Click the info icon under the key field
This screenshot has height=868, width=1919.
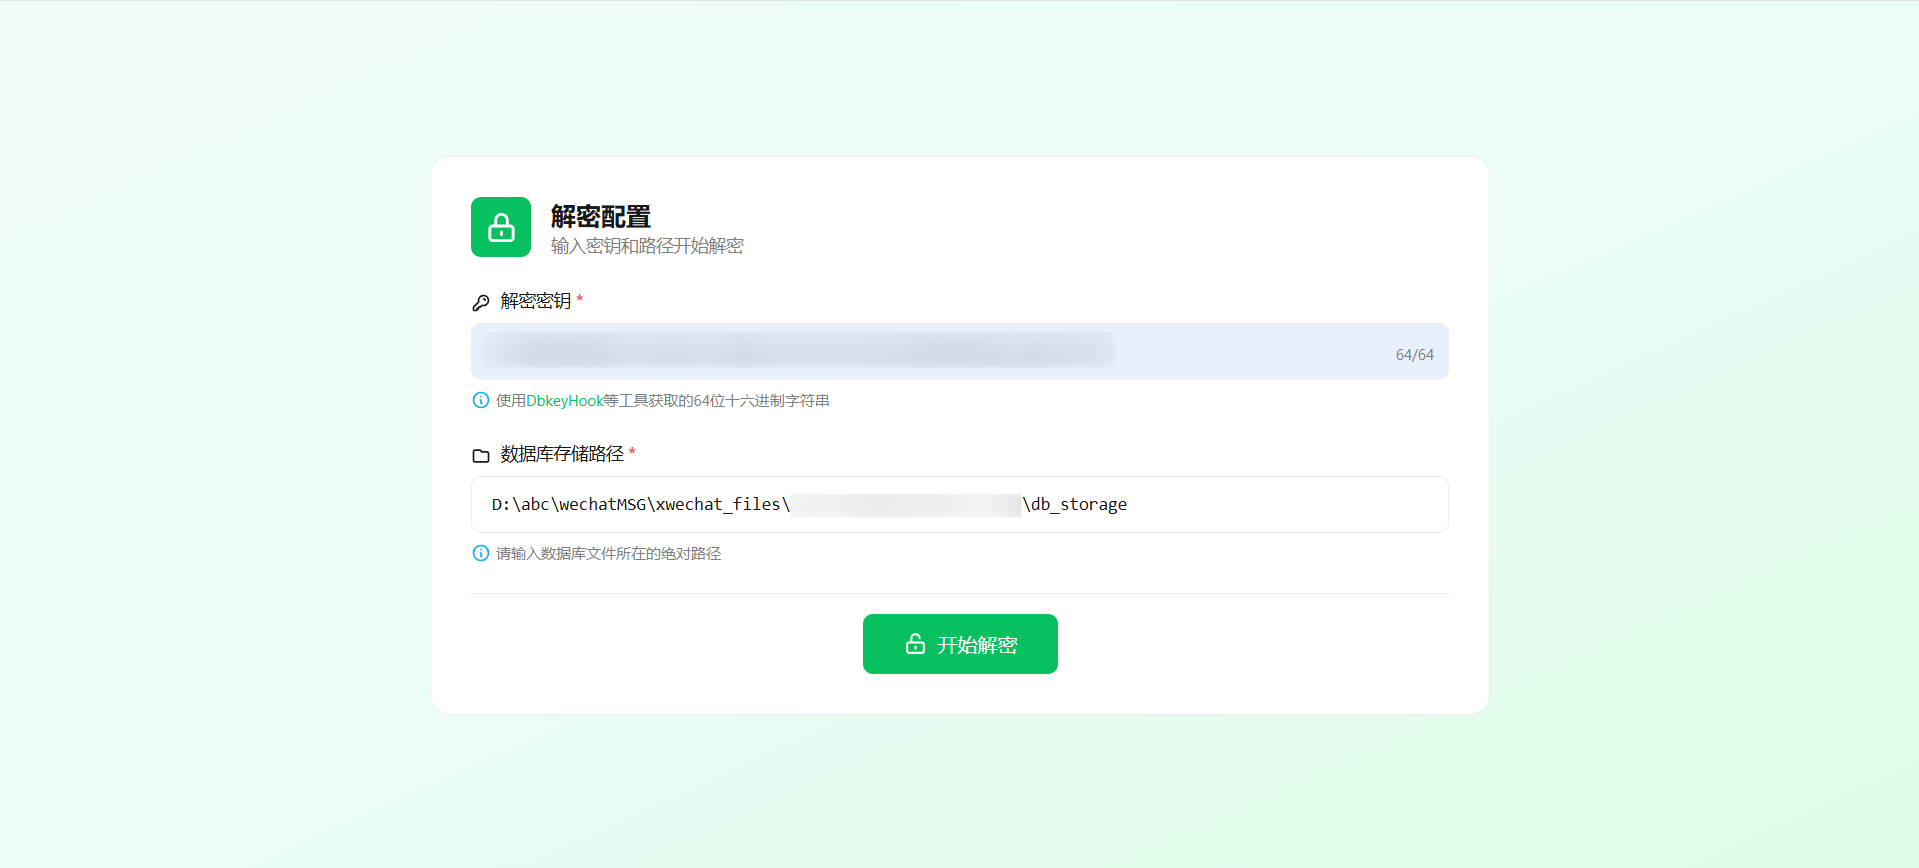tap(481, 400)
